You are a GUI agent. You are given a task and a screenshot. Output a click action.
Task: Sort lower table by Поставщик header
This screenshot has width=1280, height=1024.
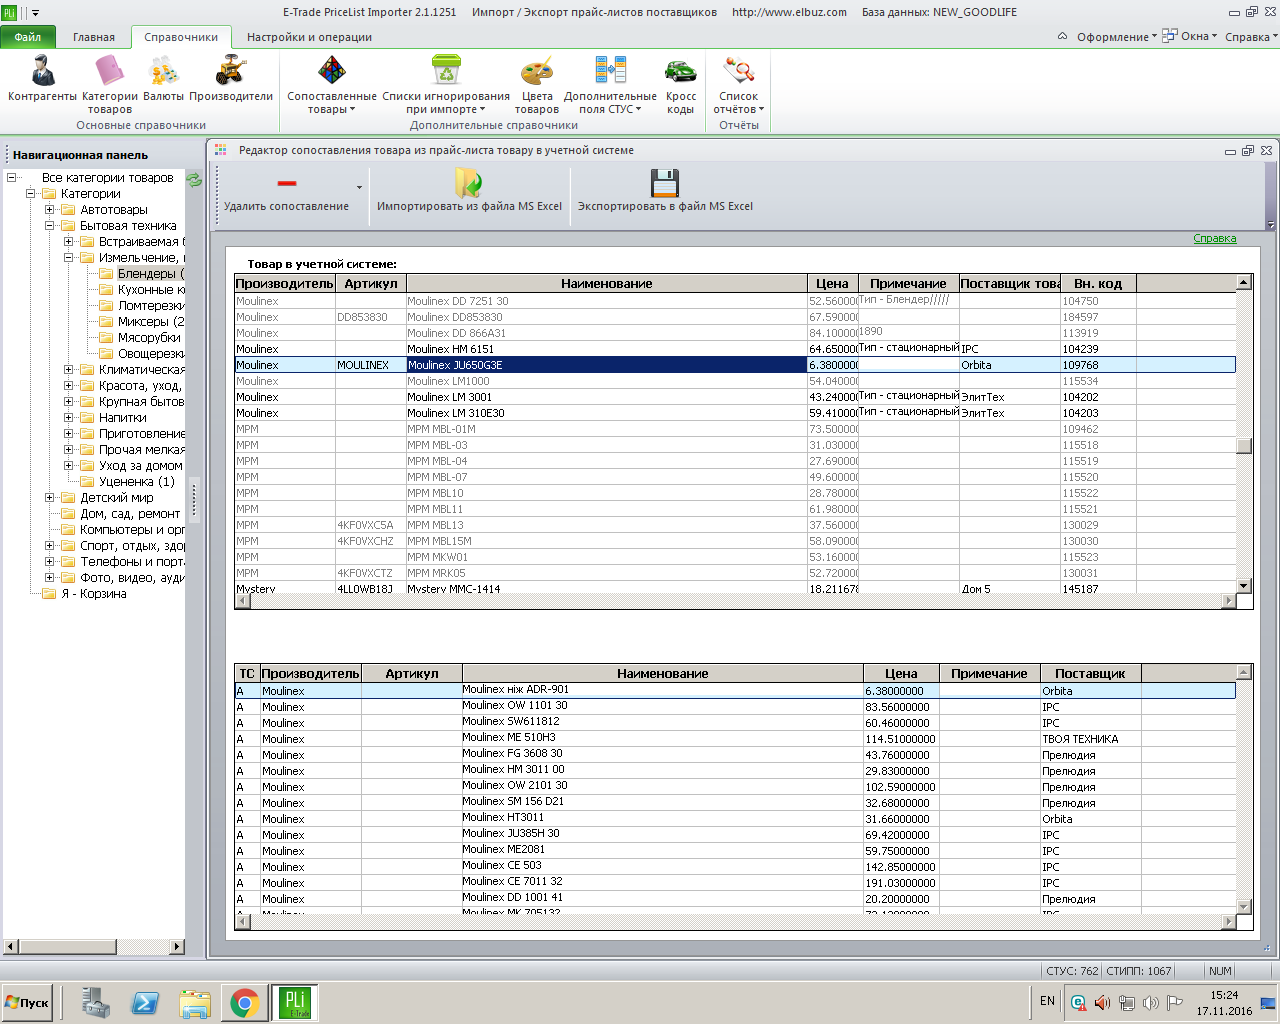[1090, 674]
